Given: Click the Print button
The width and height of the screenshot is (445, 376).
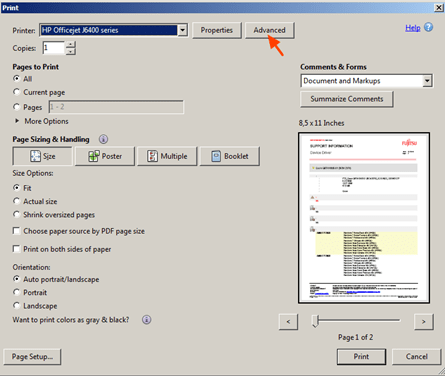Looking at the screenshot, I should coord(361,357).
